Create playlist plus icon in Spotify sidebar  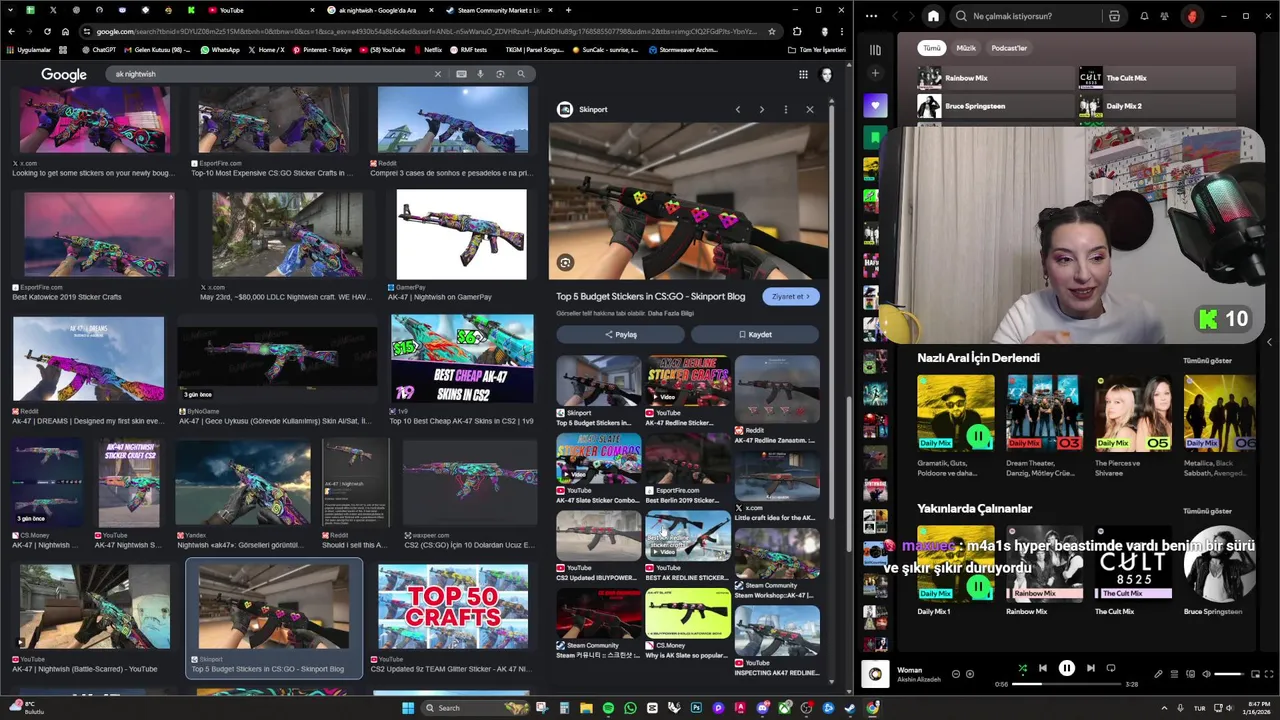[875, 73]
